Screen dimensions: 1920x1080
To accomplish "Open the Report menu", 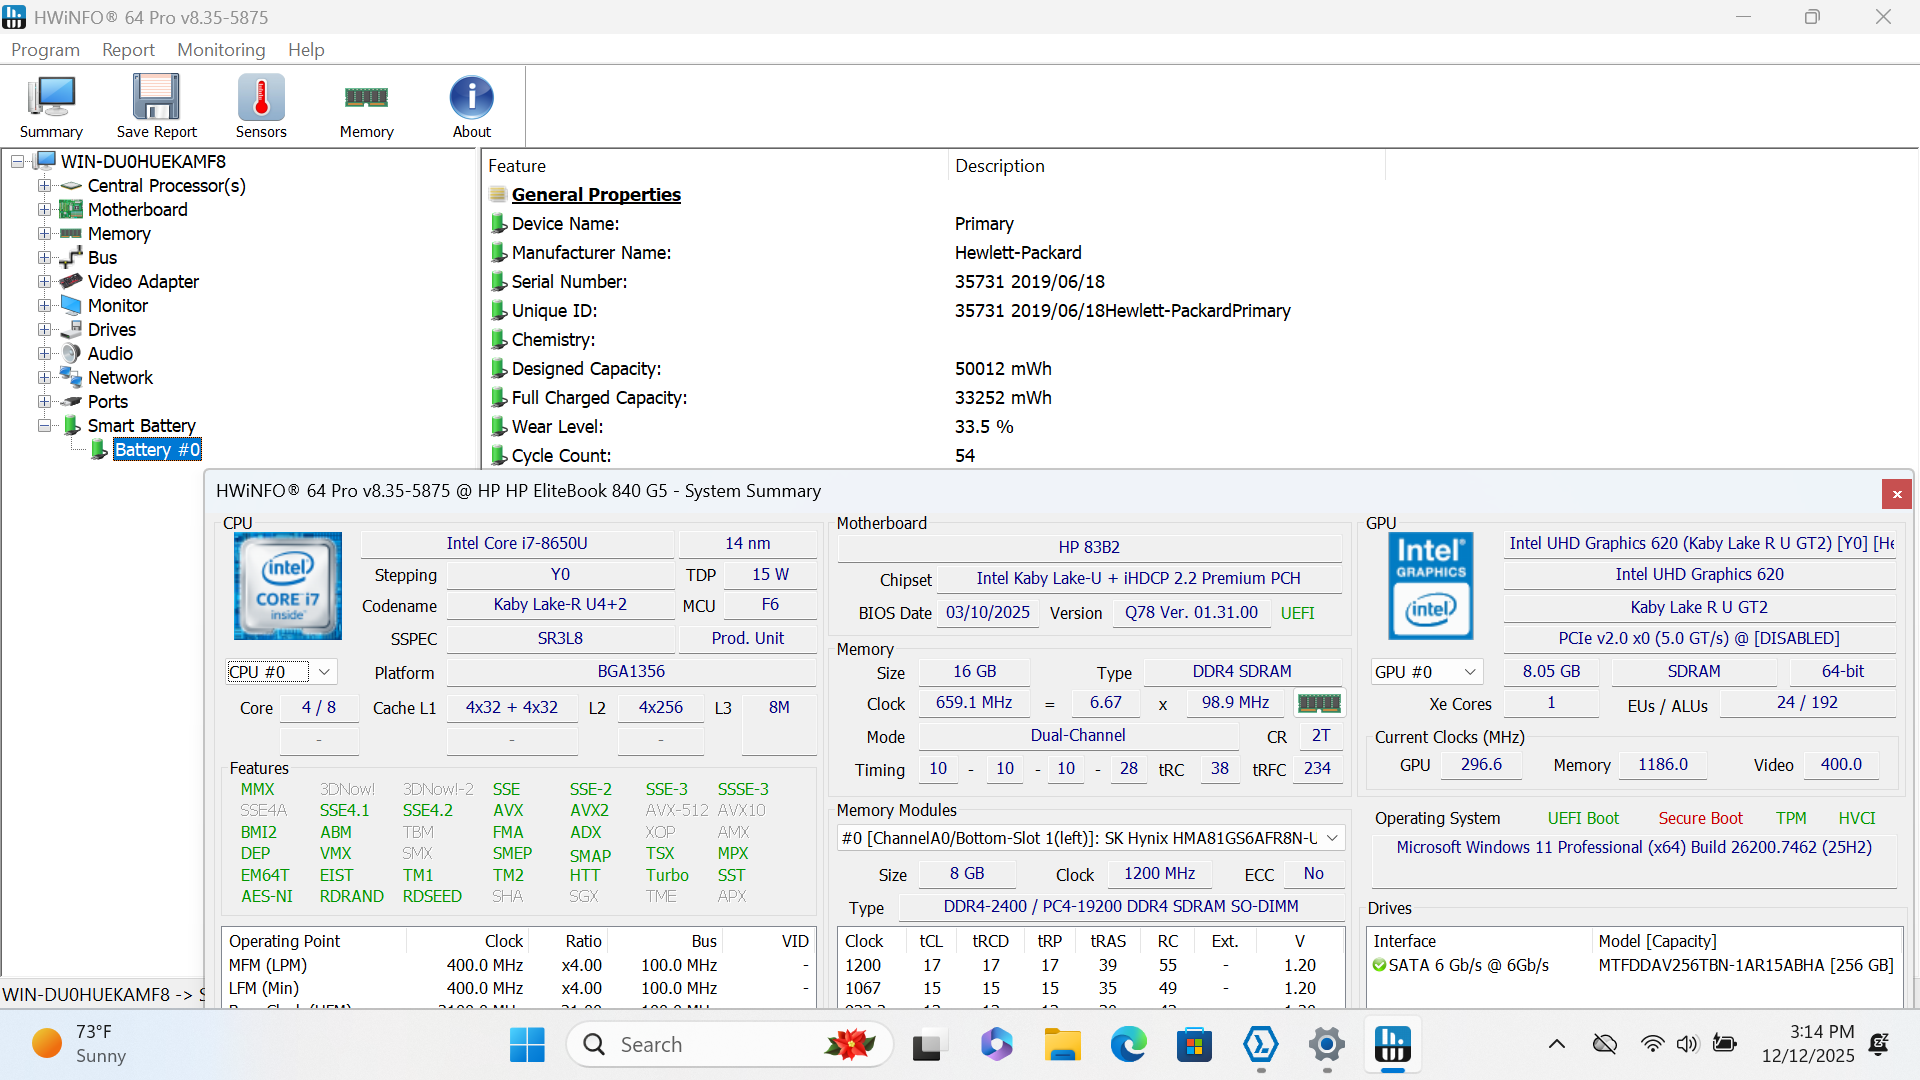I will click(x=128, y=50).
